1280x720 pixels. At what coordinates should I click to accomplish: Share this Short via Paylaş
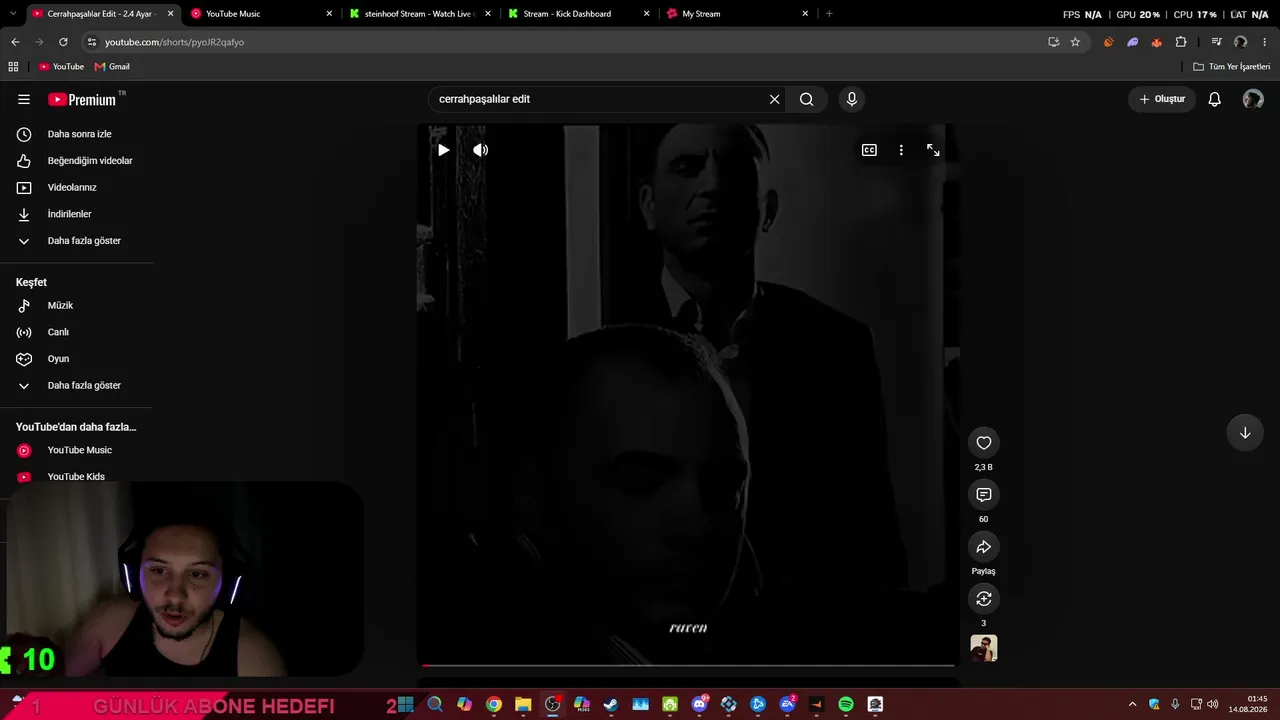point(984,547)
